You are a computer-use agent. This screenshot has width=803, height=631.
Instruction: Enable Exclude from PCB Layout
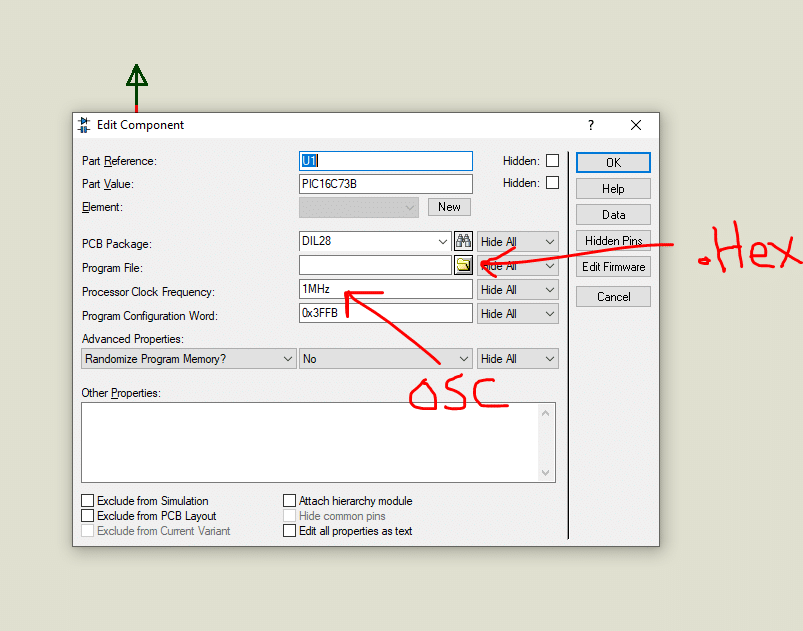pos(88,515)
